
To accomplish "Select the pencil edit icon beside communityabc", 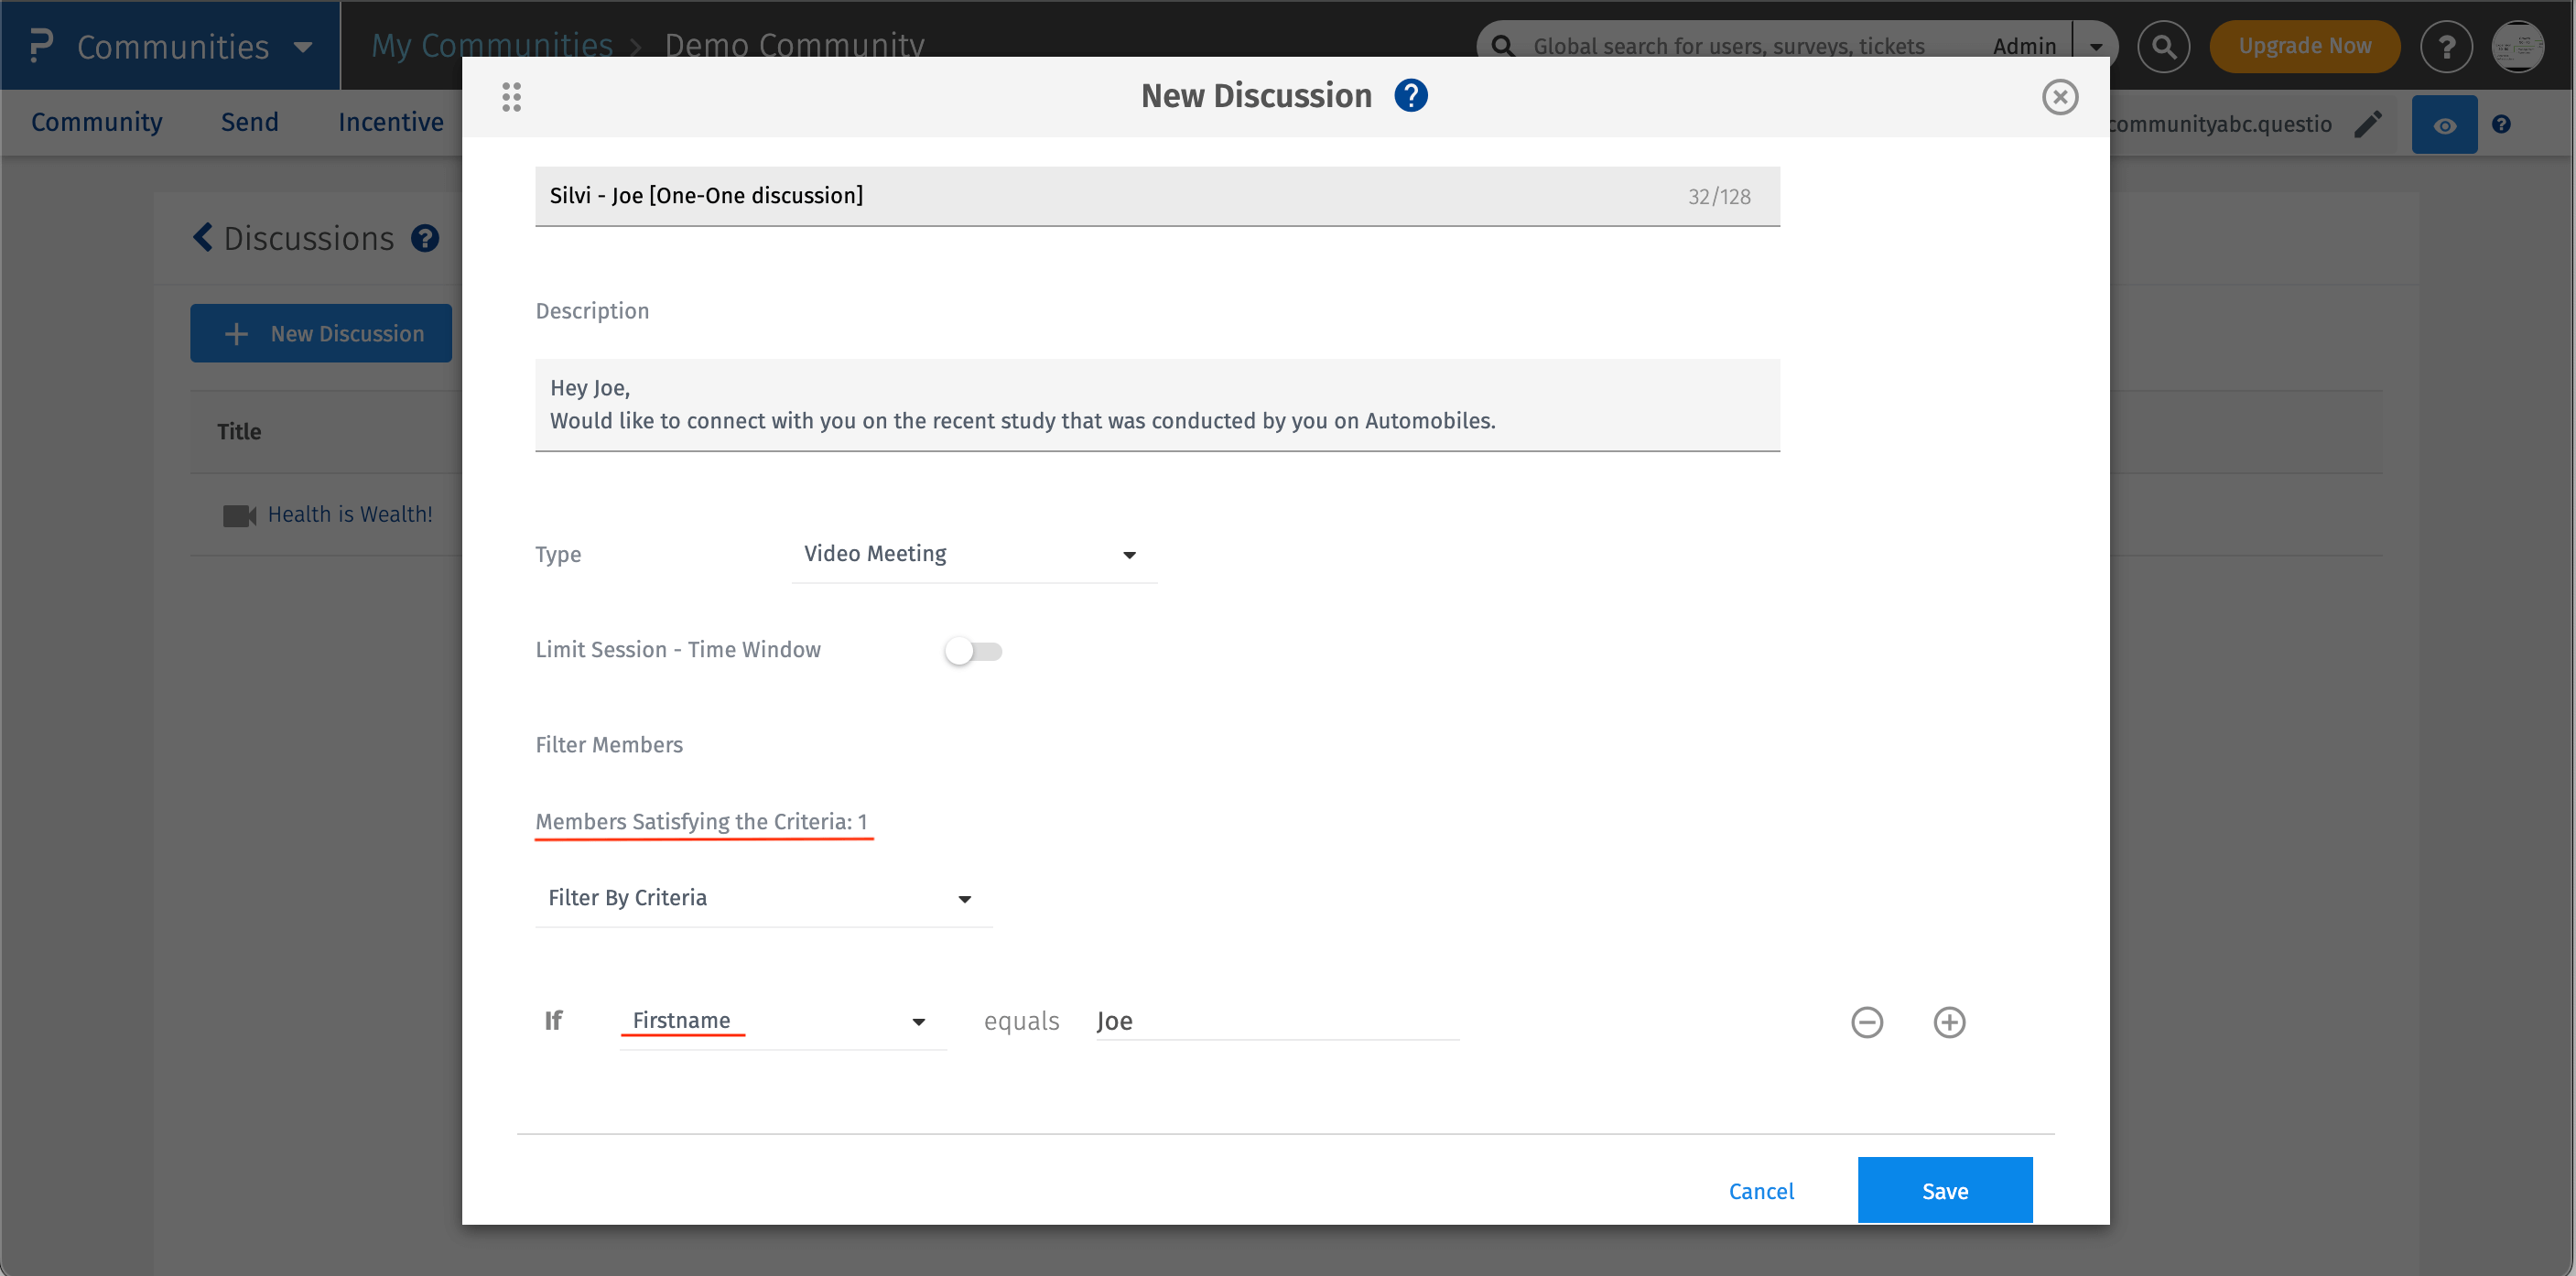I will tap(2369, 124).
